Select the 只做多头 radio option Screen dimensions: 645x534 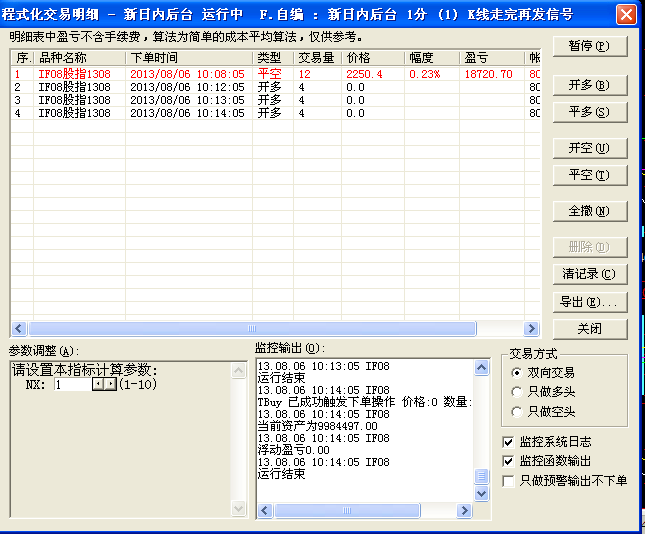pyautogui.click(x=543, y=392)
